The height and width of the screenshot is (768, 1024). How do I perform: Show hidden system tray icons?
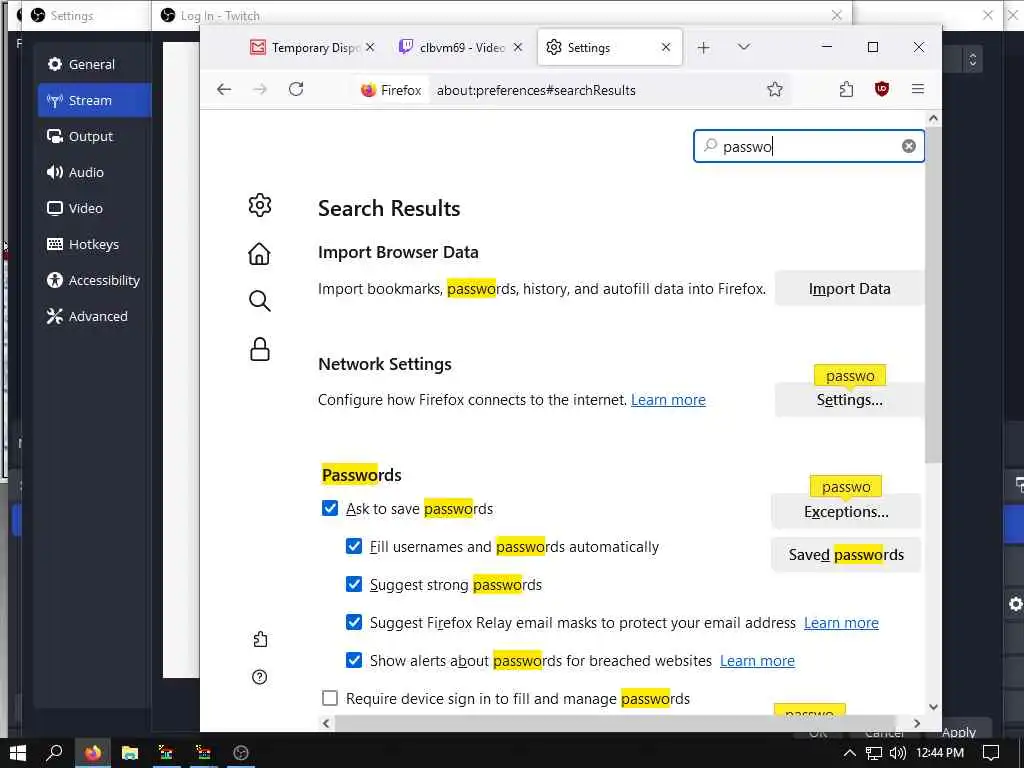849,753
